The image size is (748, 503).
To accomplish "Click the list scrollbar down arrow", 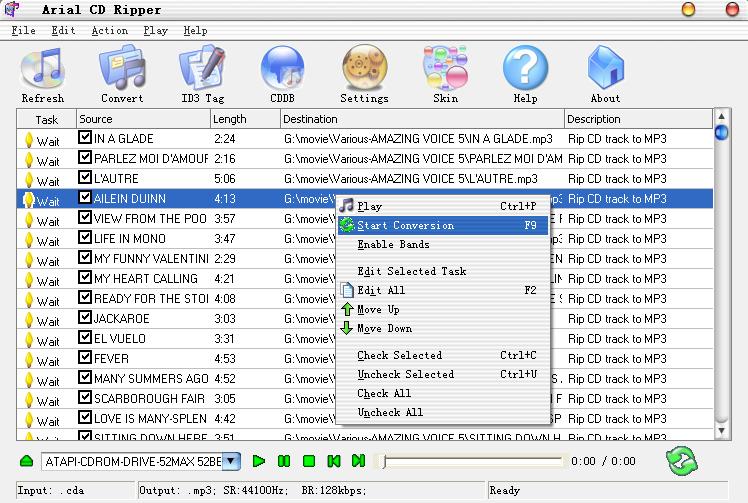I will [x=722, y=431].
